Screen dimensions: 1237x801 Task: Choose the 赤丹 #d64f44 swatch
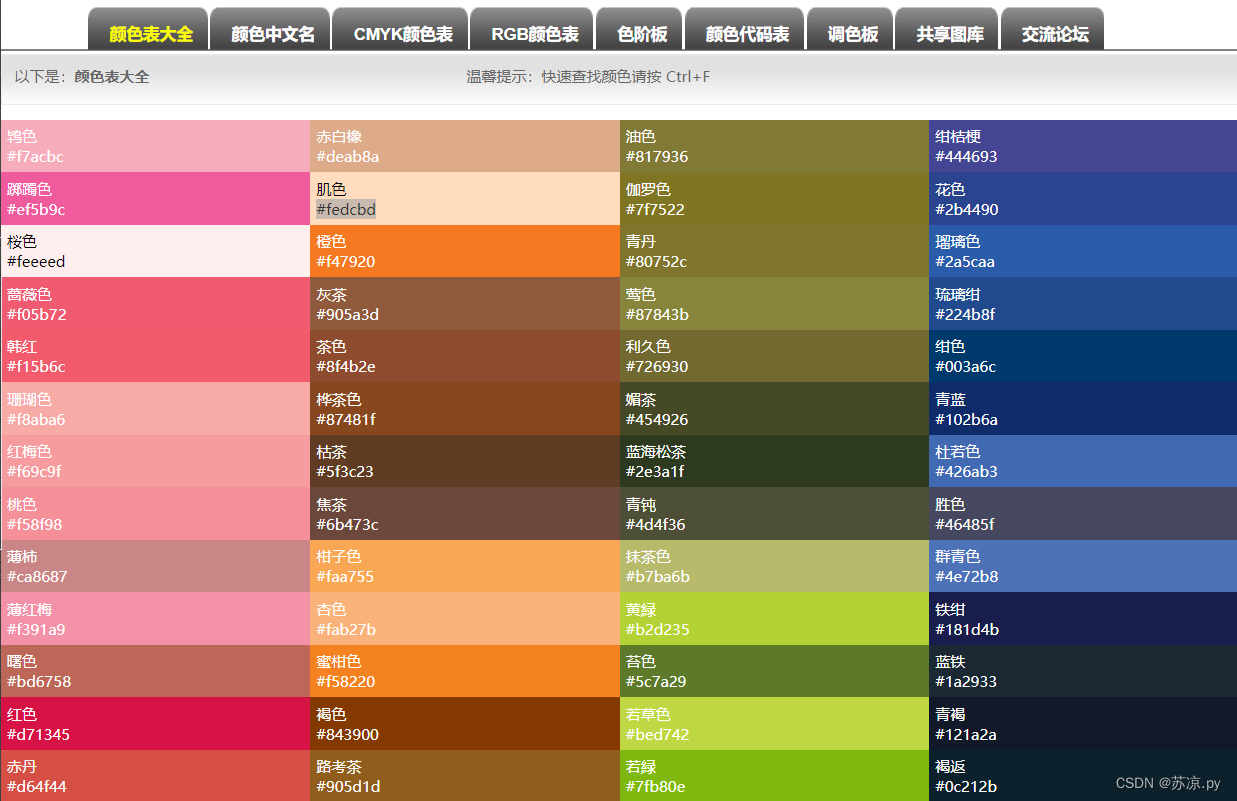pos(155,775)
